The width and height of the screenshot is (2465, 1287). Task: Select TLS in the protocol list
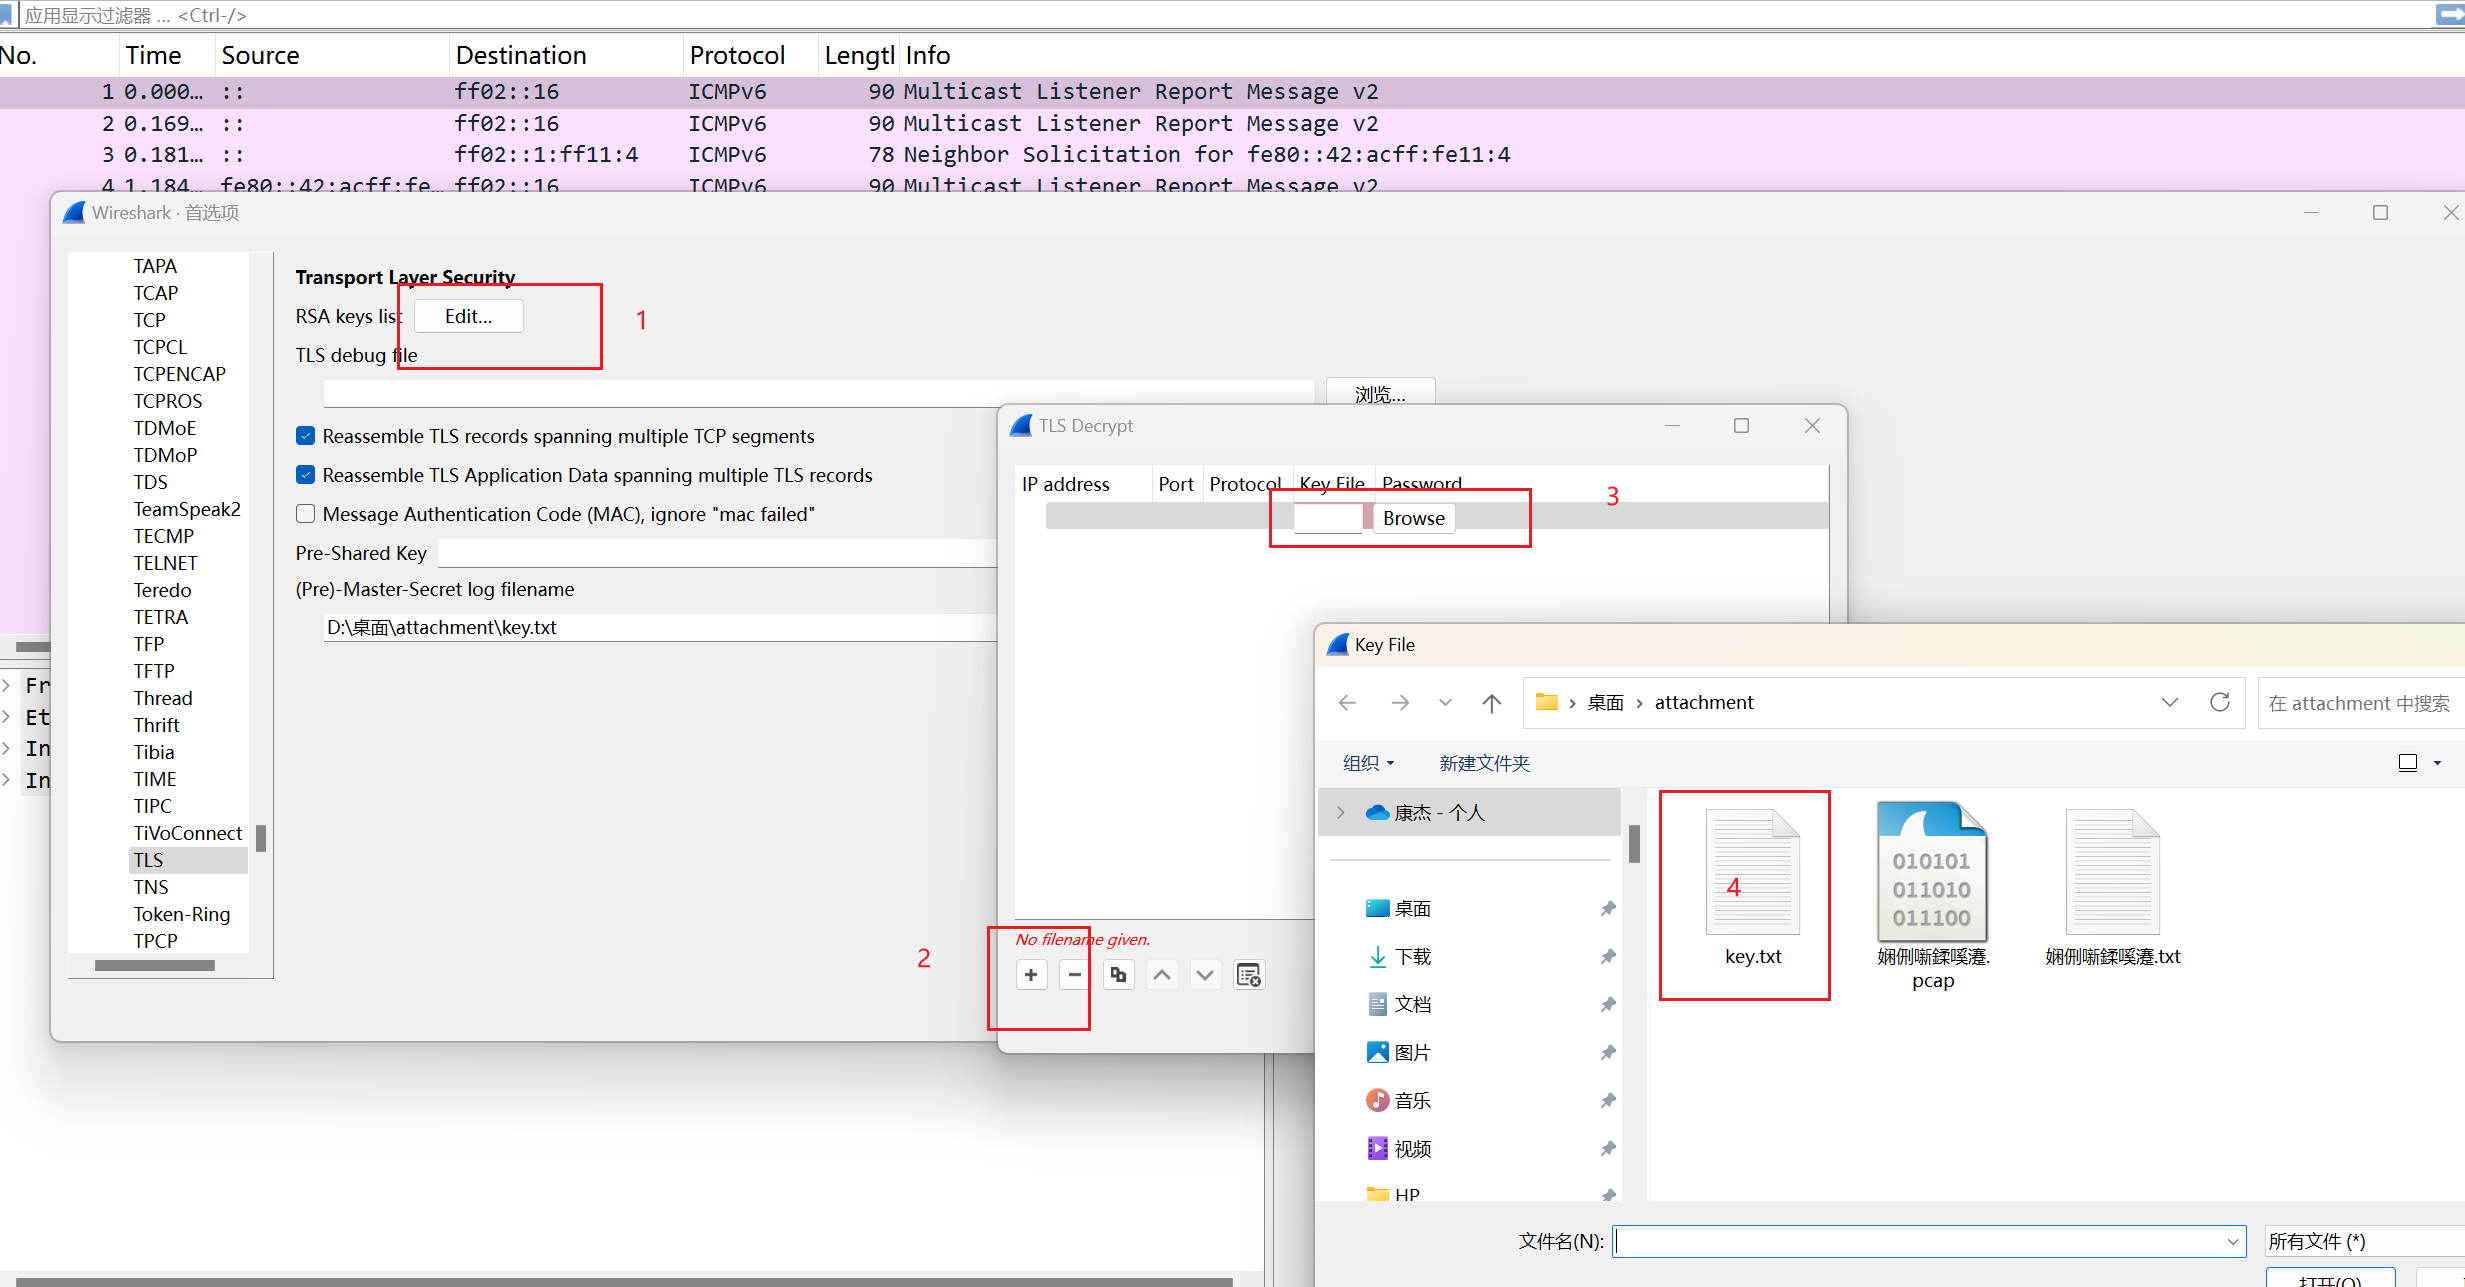(149, 860)
